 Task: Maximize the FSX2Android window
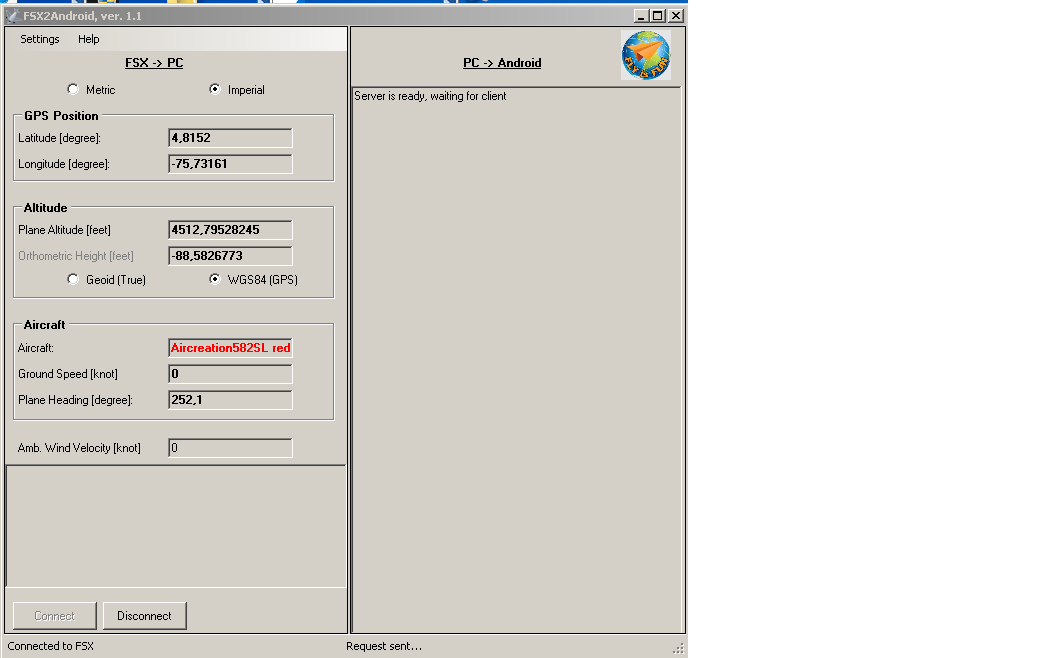(x=658, y=16)
